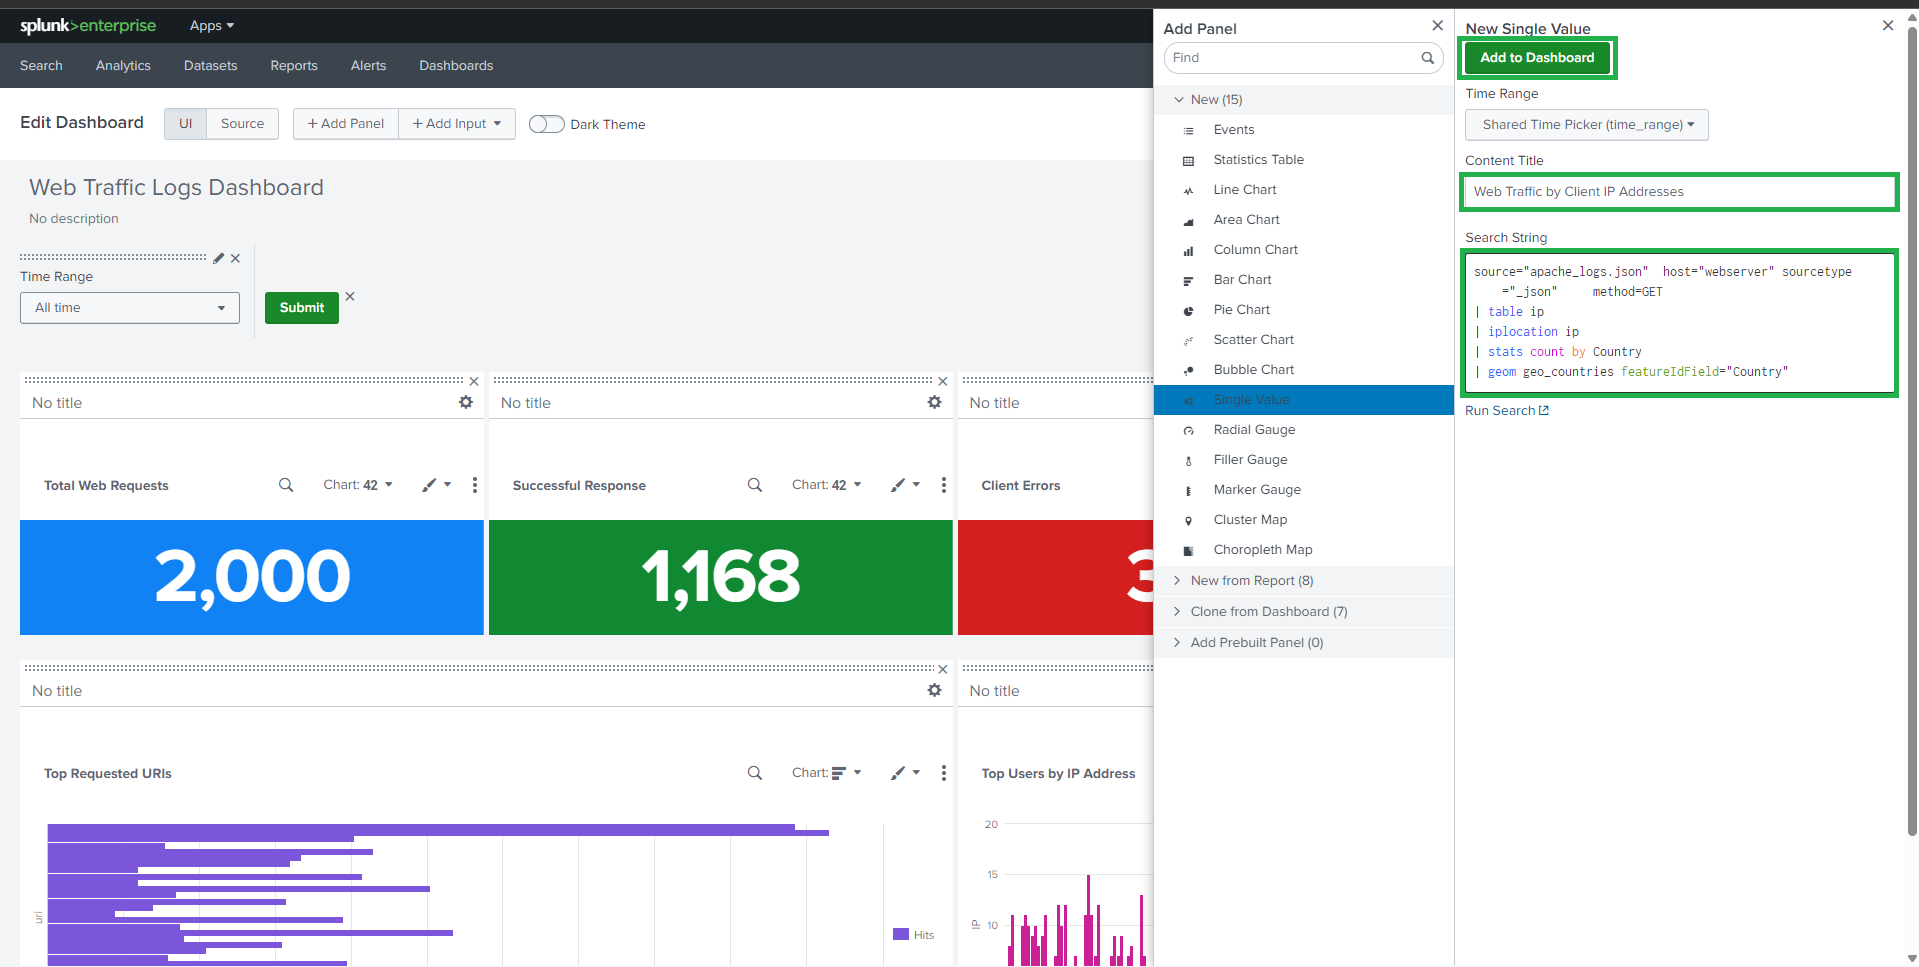Click gear icon on Total Web Requests panel

click(x=465, y=402)
